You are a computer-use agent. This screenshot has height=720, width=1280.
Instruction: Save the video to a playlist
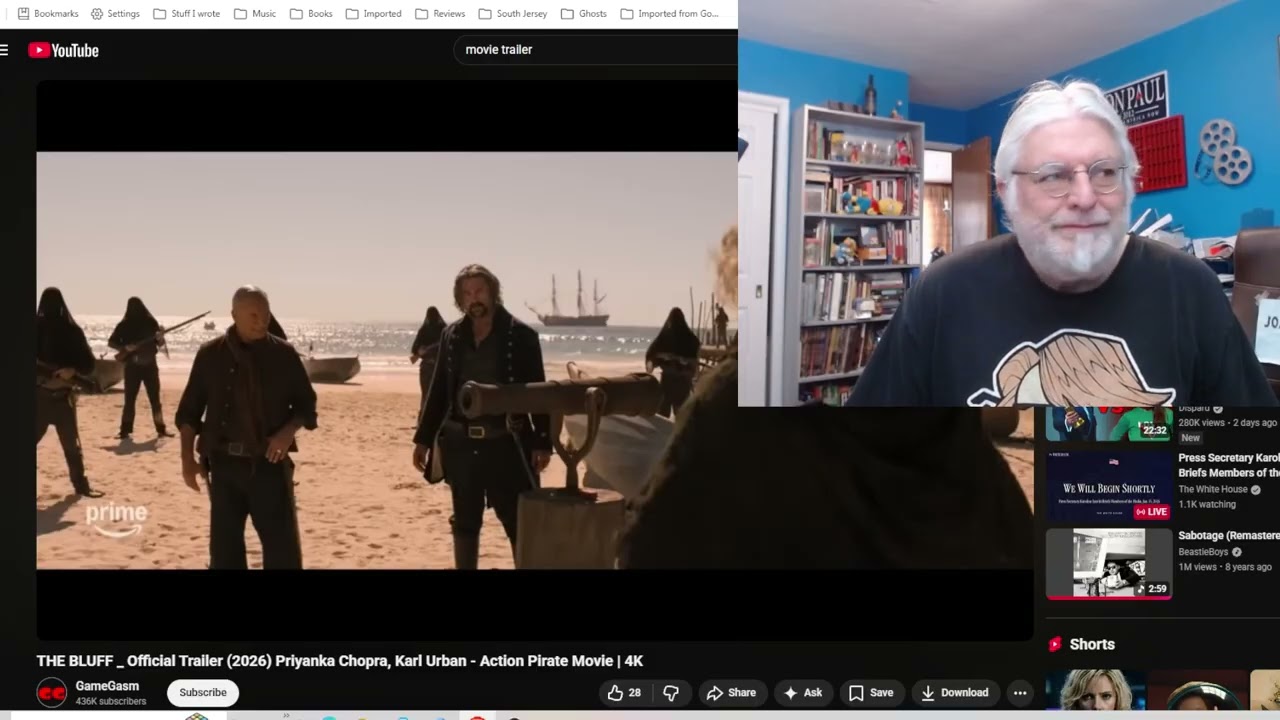point(870,692)
